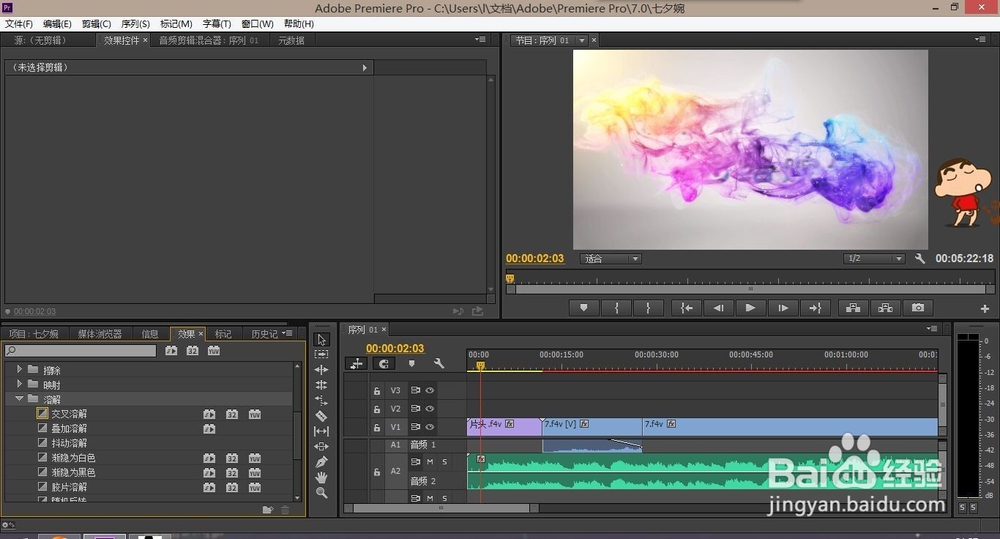Play the sequence in program monitor
This screenshot has height=539, width=1000.
coord(750,307)
